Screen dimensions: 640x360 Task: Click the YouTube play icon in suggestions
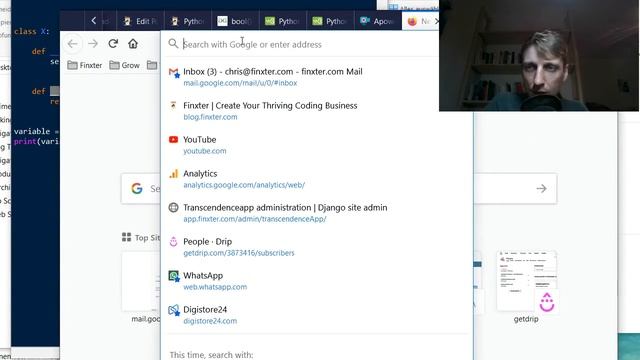tap(173, 140)
